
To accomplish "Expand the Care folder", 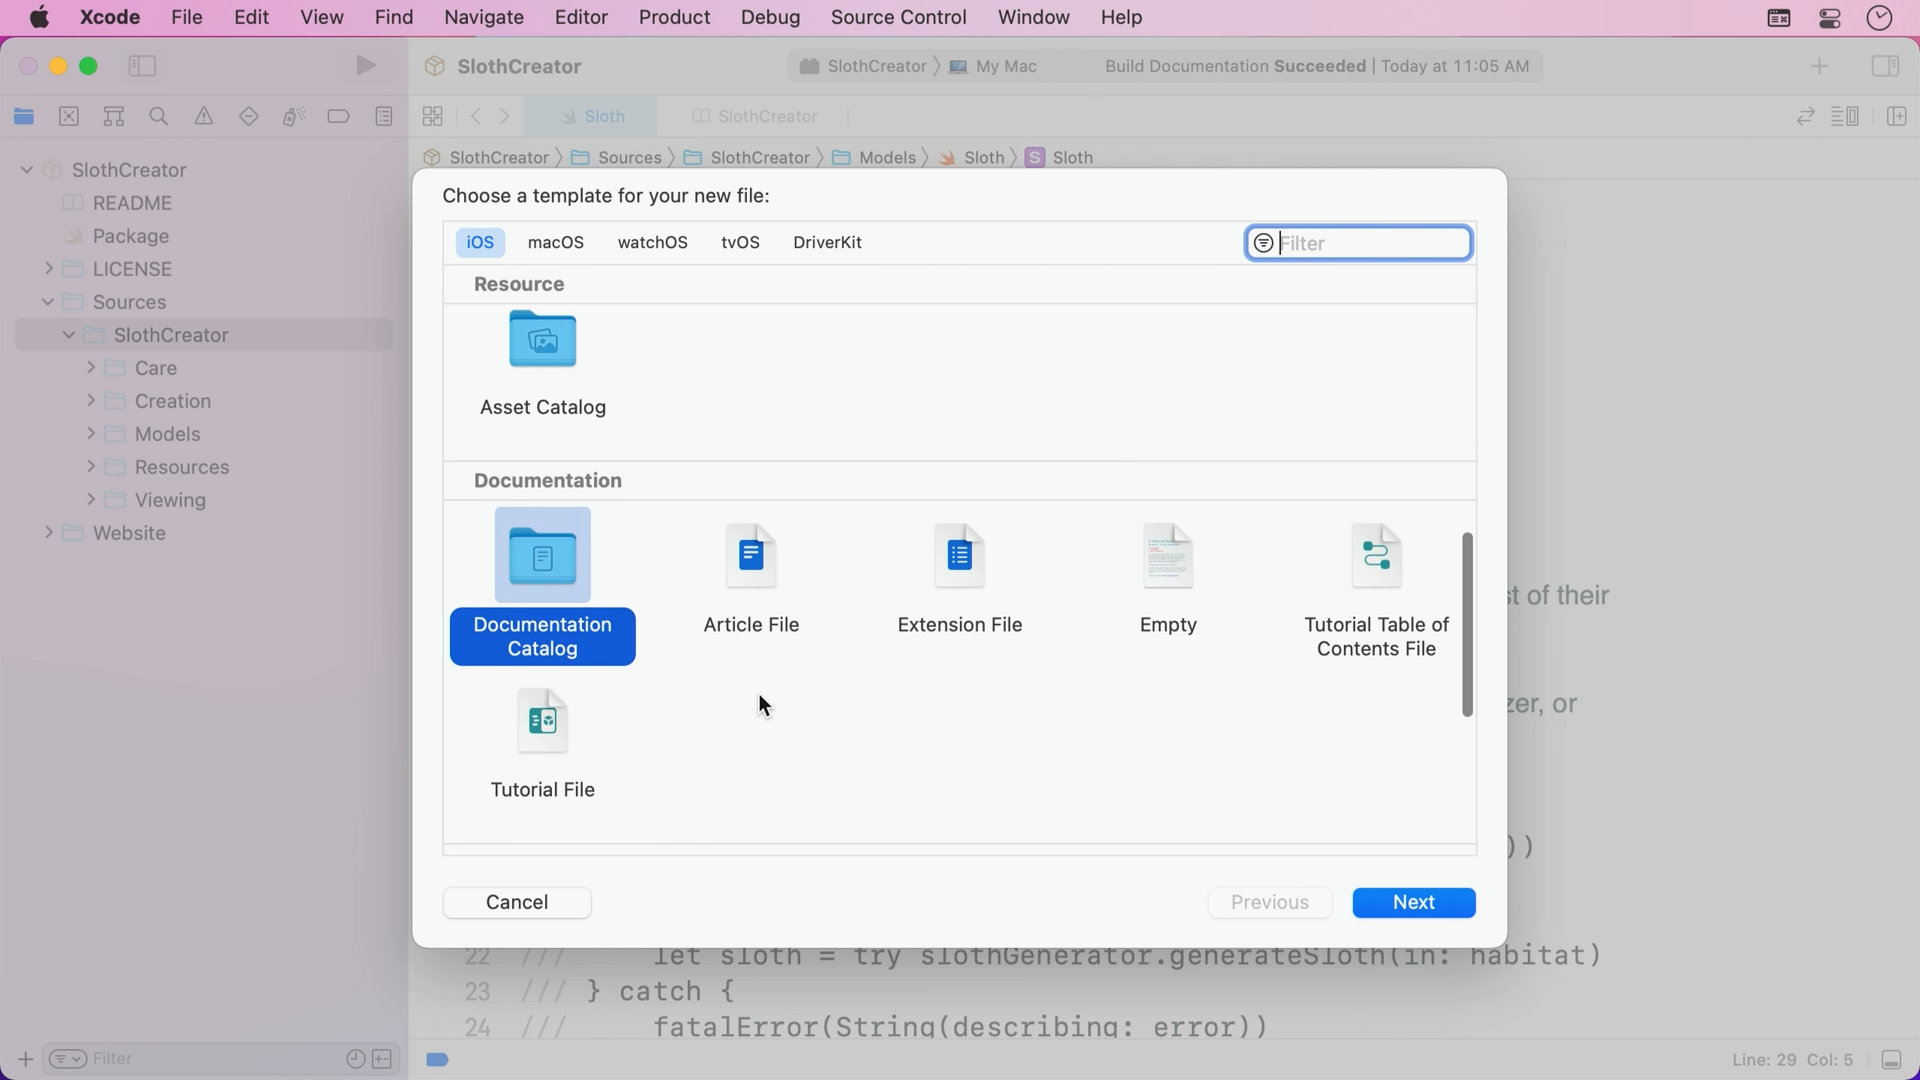I will (x=91, y=367).
